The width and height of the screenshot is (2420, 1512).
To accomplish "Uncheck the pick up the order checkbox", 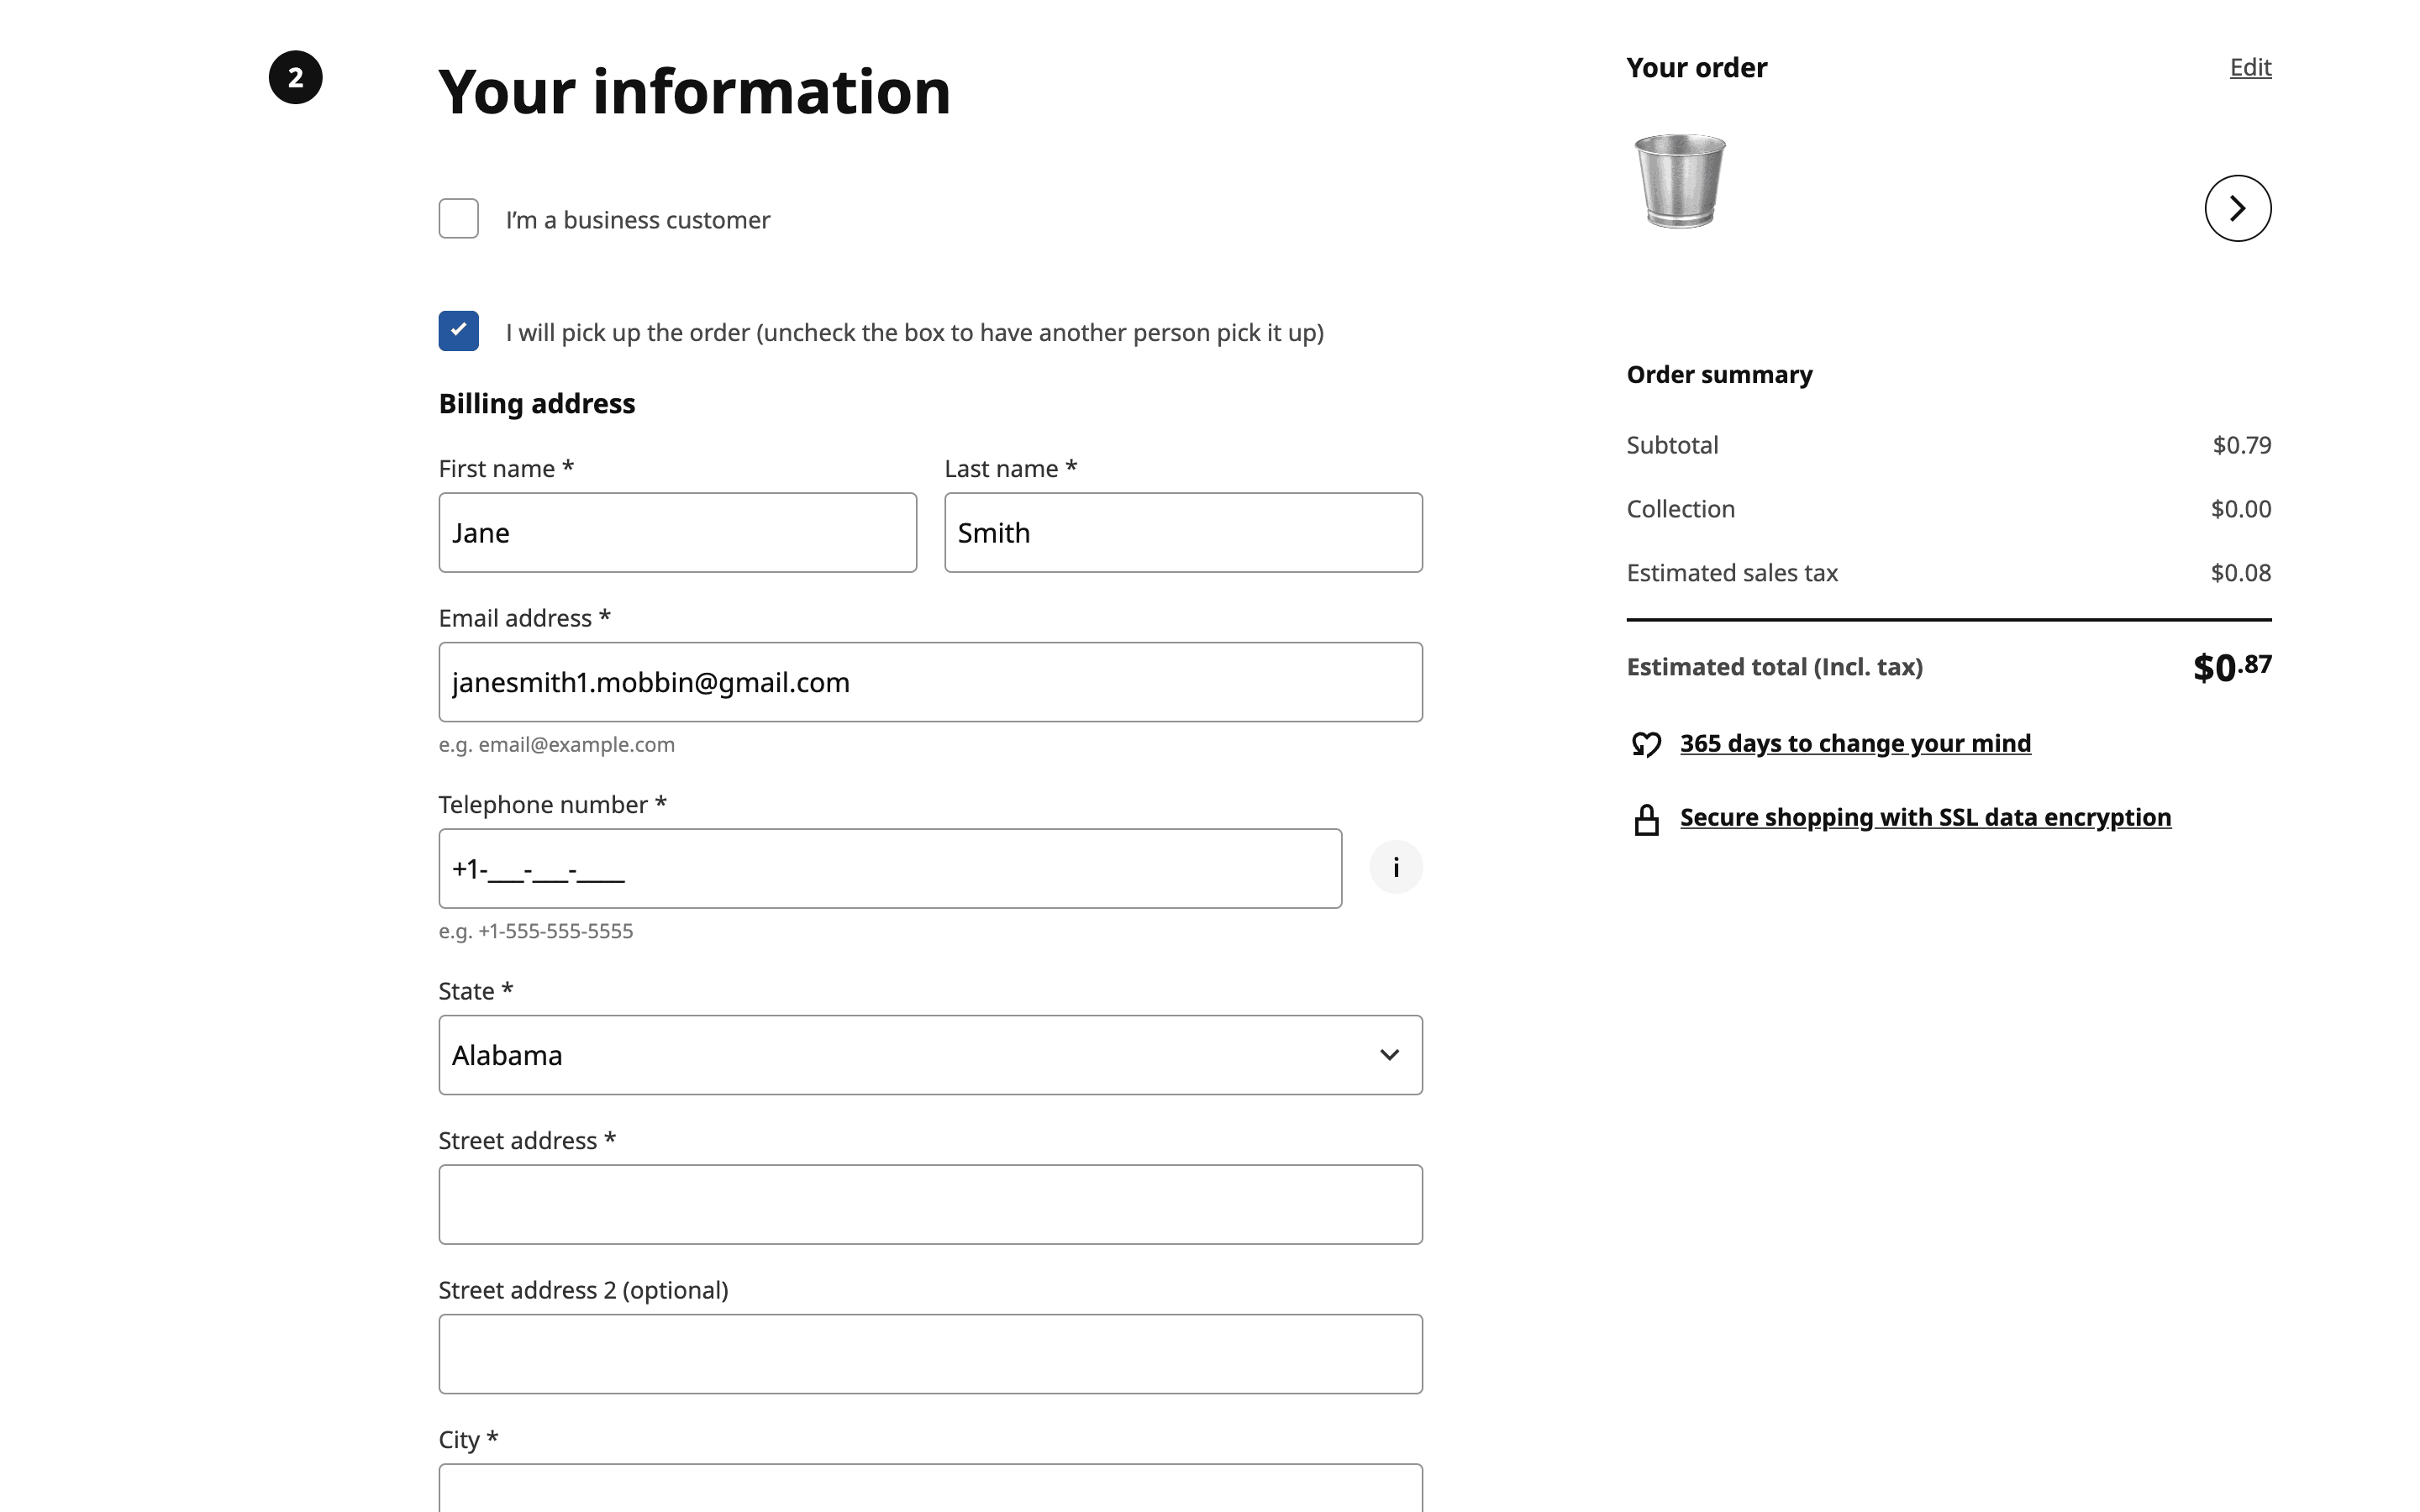I will (x=458, y=331).
